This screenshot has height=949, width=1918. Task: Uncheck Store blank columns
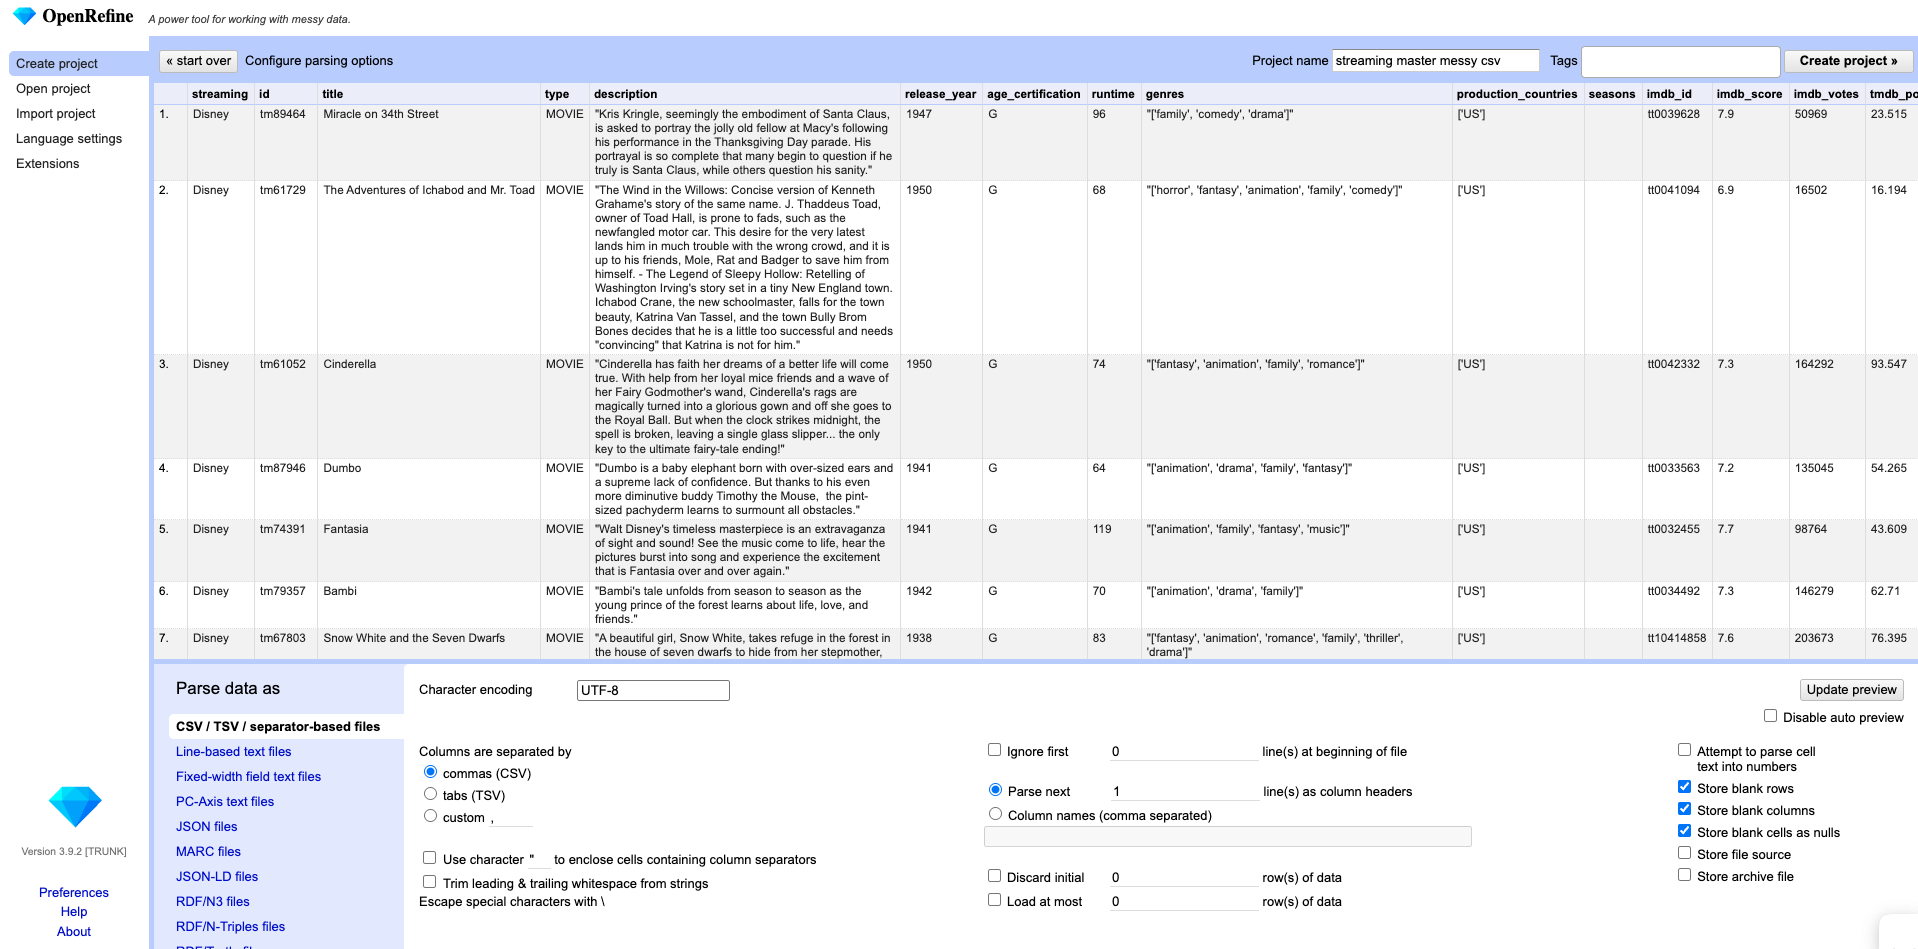pos(1684,809)
